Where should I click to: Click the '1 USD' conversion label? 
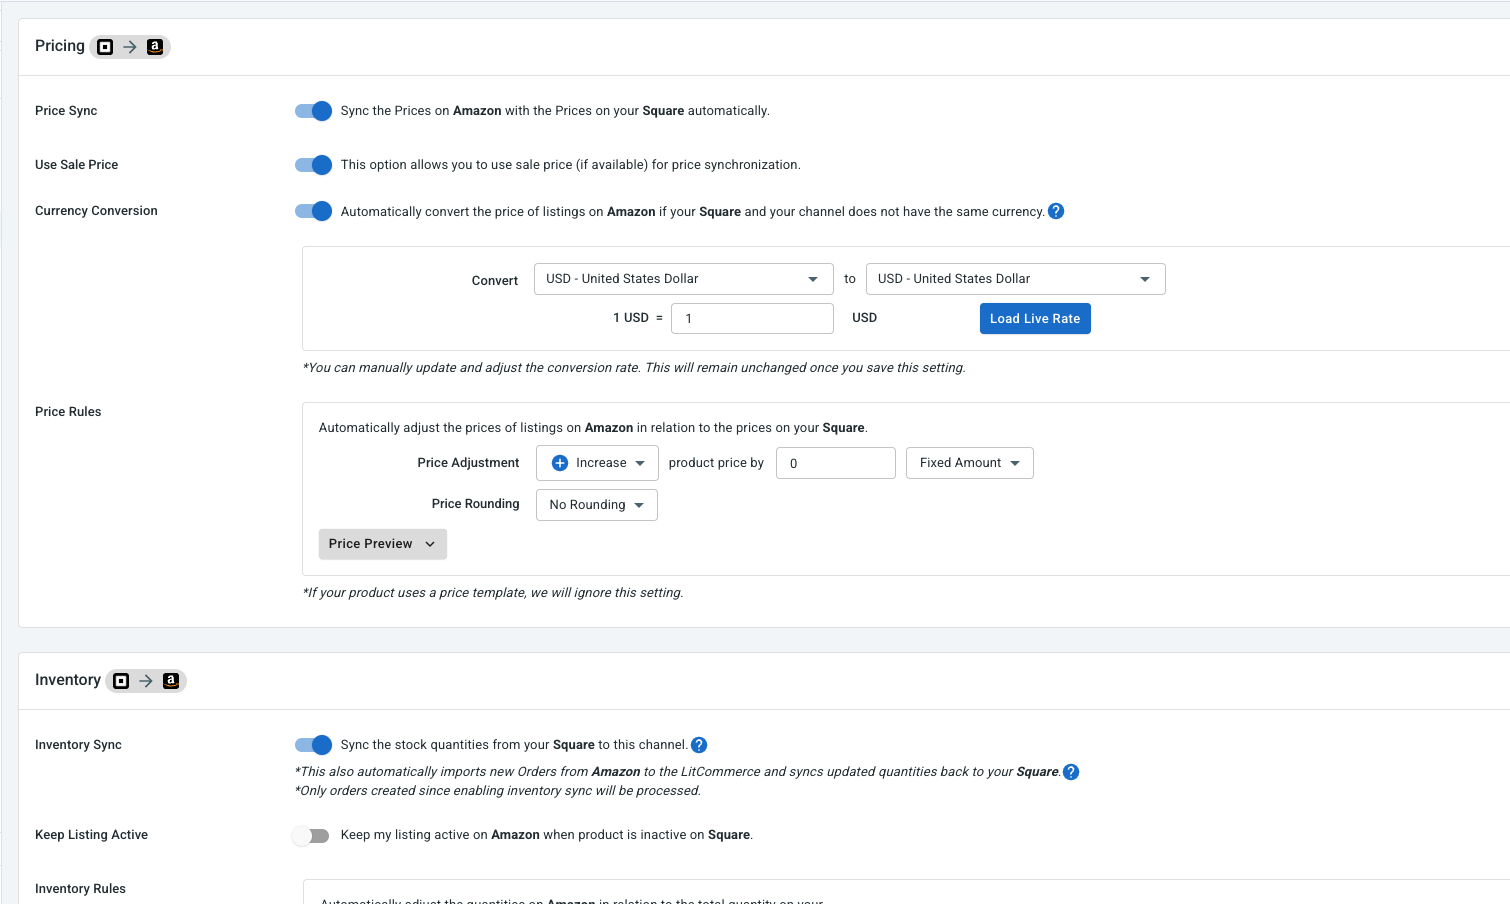coord(631,318)
